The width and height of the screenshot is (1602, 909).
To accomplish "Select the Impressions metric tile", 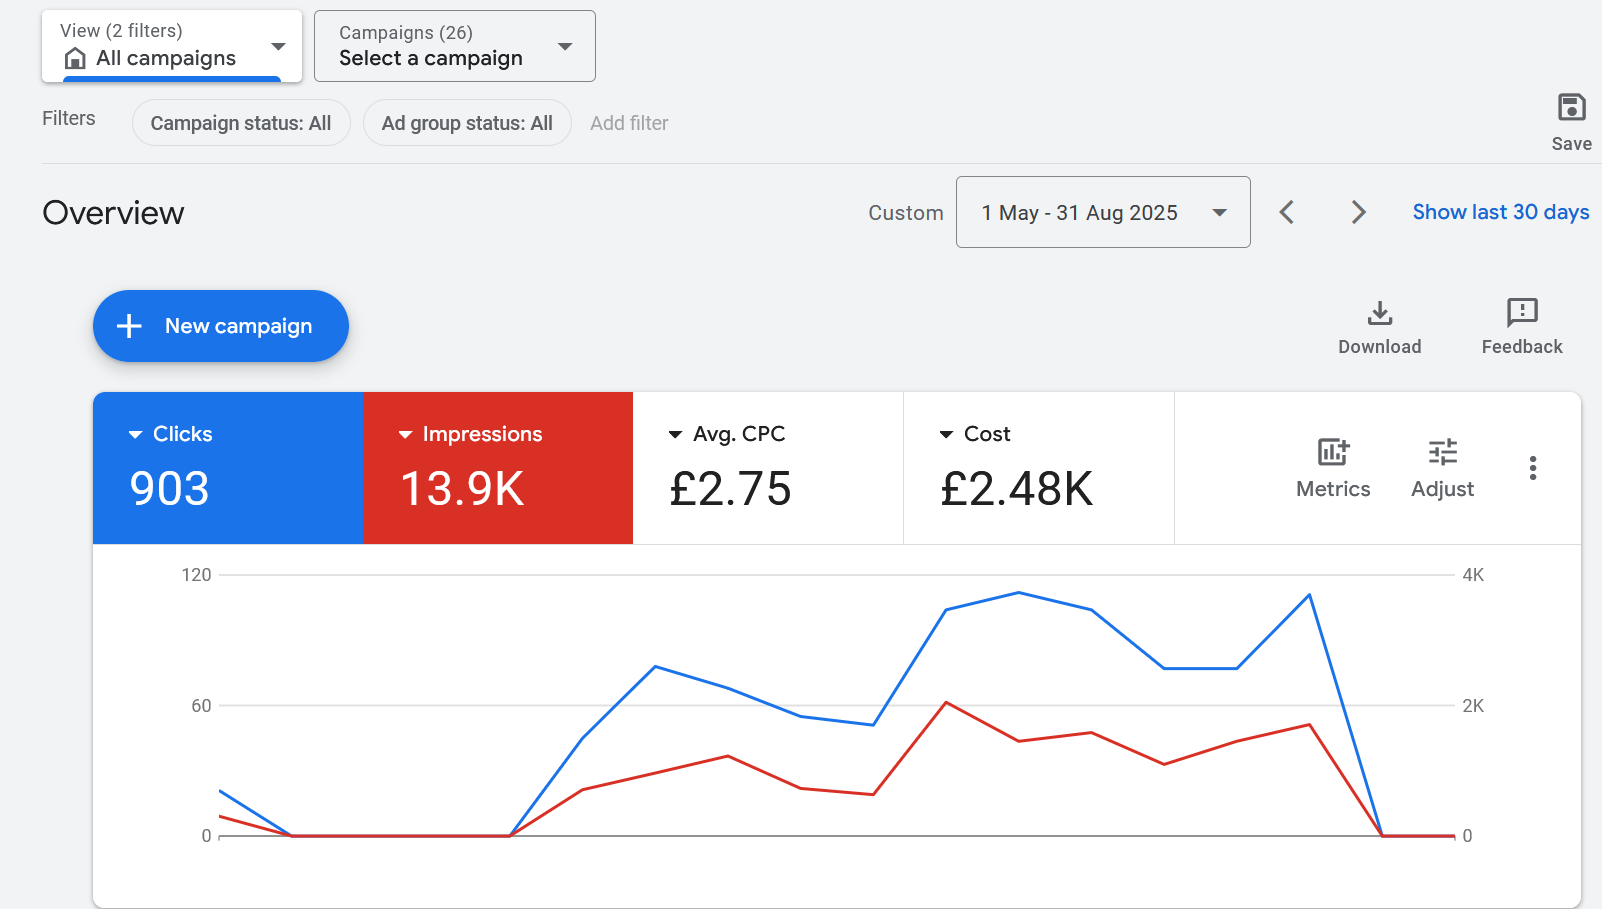I will [x=498, y=468].
